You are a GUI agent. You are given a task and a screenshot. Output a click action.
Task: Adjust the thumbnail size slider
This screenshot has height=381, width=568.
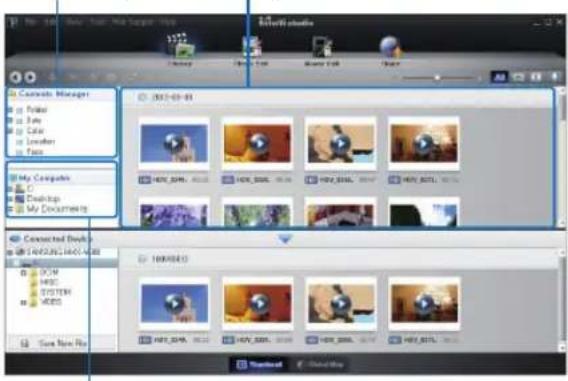pyautogui.click(x=438, y=78)
